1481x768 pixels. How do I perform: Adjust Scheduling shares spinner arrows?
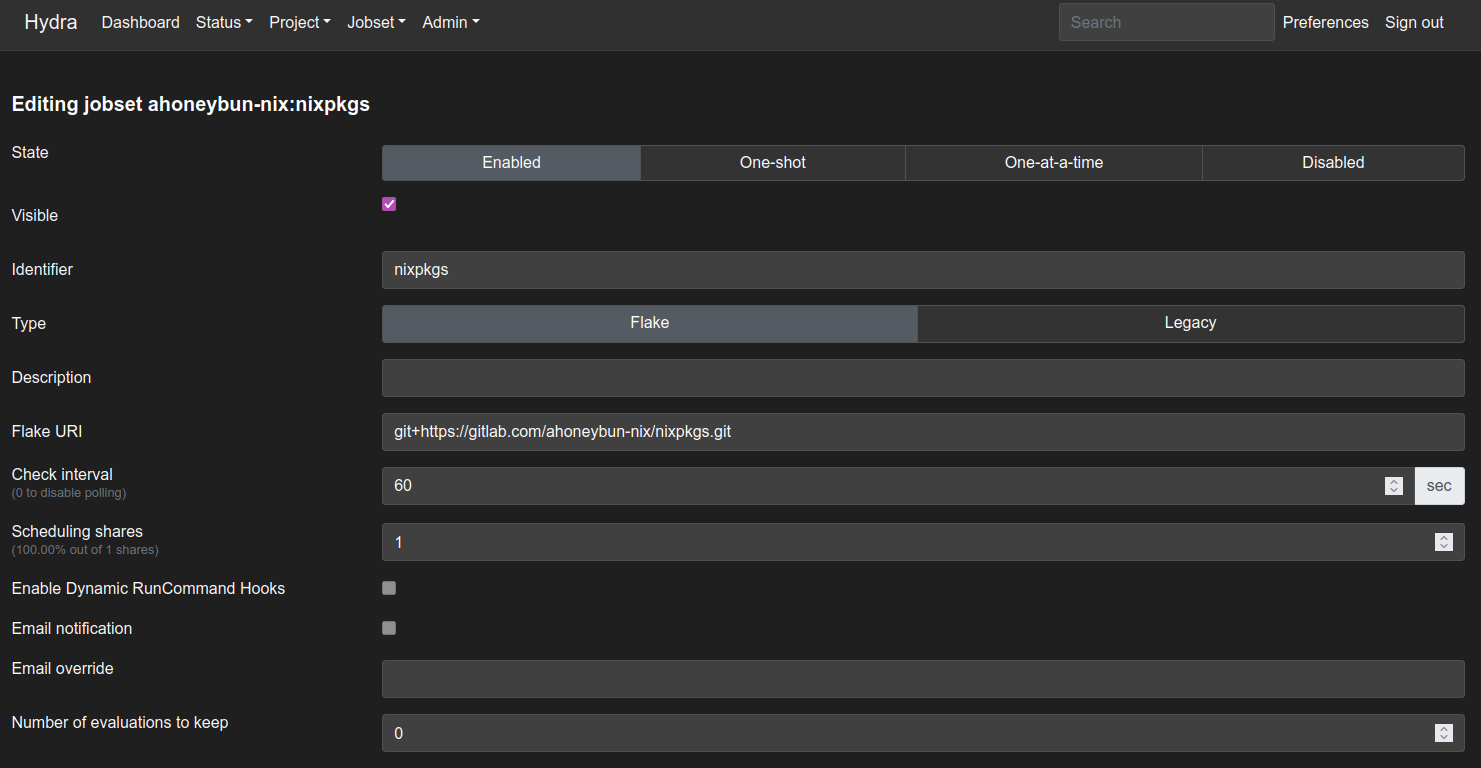click(1443, 542)
